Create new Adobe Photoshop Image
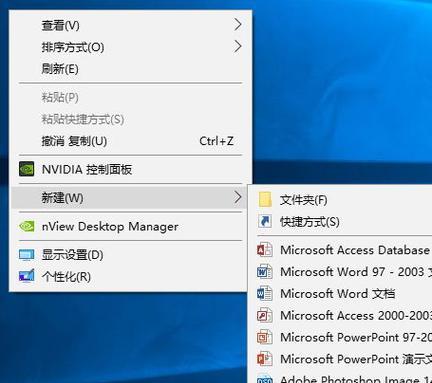The height and width of the screenshot is (383, 432). (x=342, y=377)
